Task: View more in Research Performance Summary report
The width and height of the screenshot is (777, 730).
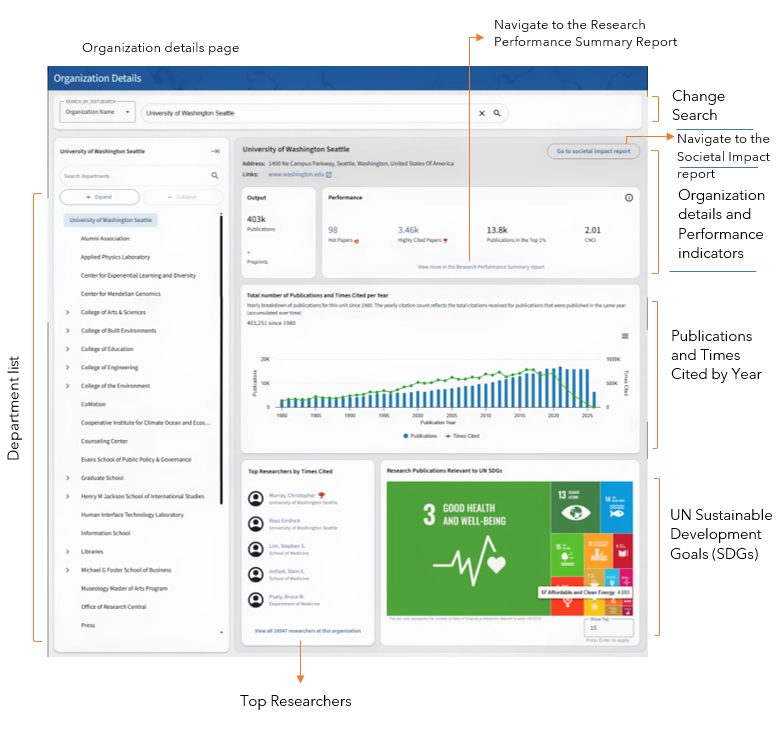Action: point(481,267)
